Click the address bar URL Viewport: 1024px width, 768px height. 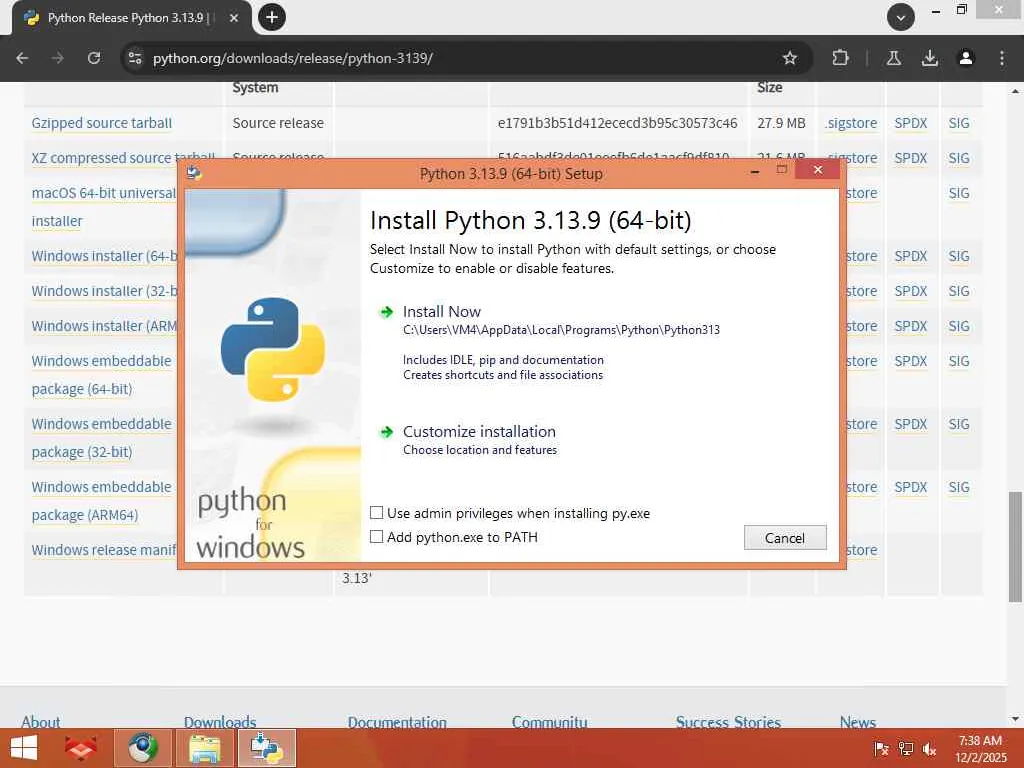pos(293,58)
